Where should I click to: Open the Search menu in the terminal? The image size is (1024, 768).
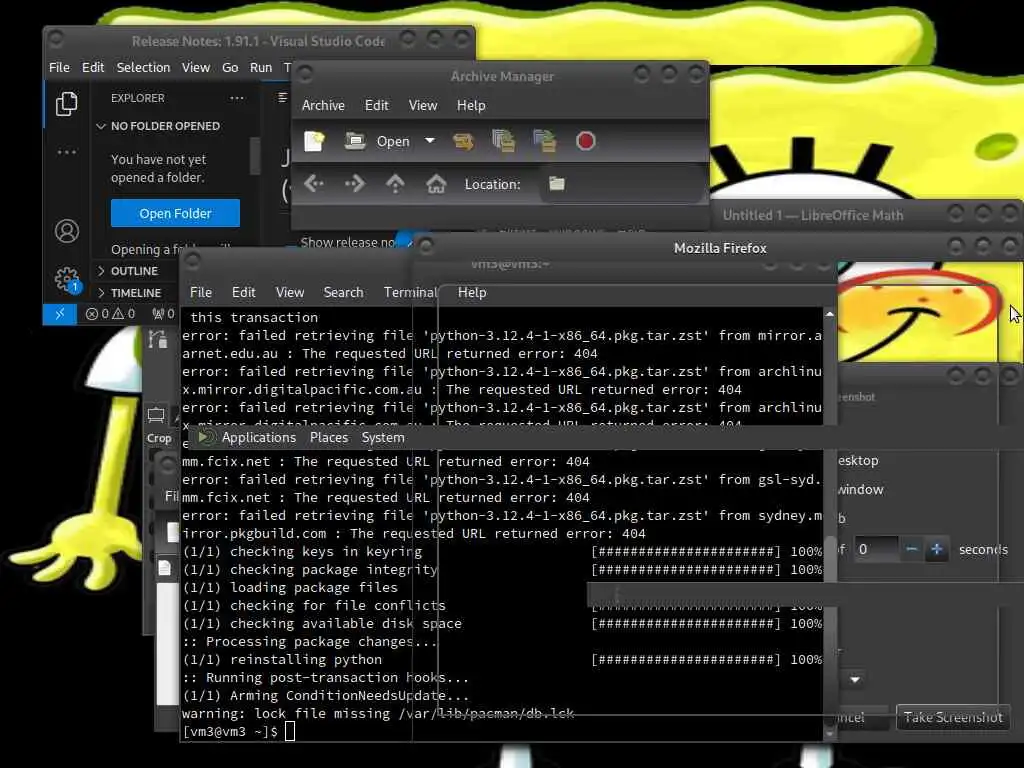coord(344,293)
